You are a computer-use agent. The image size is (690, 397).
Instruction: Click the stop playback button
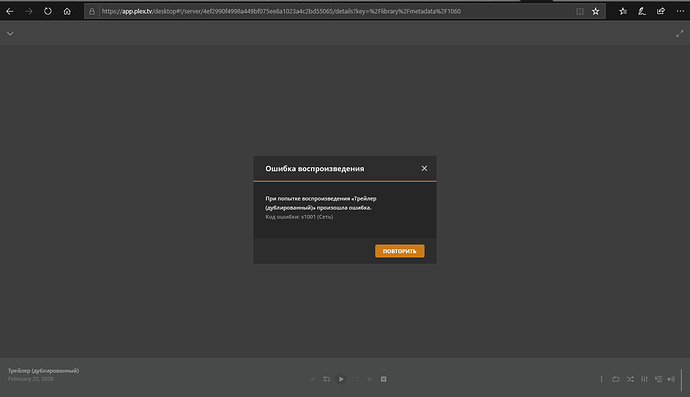tap(384, 379)
